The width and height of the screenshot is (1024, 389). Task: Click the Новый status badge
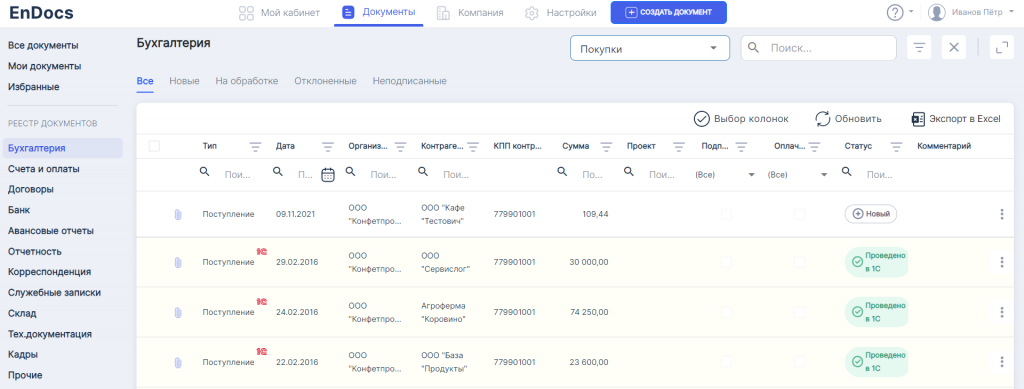point(871,214)
